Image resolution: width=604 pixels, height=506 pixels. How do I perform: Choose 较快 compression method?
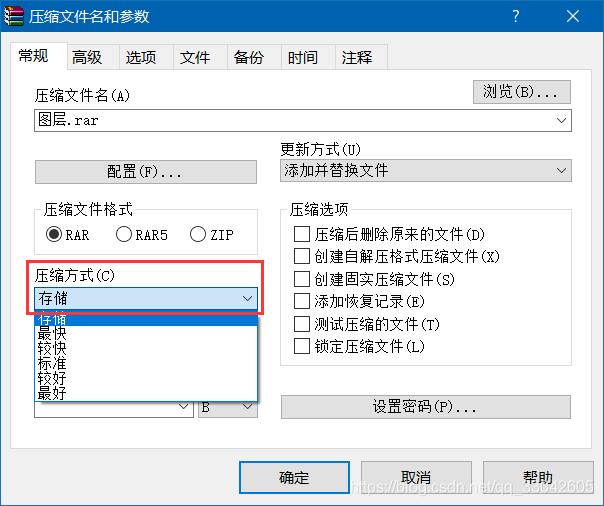[x=146, y=349]
